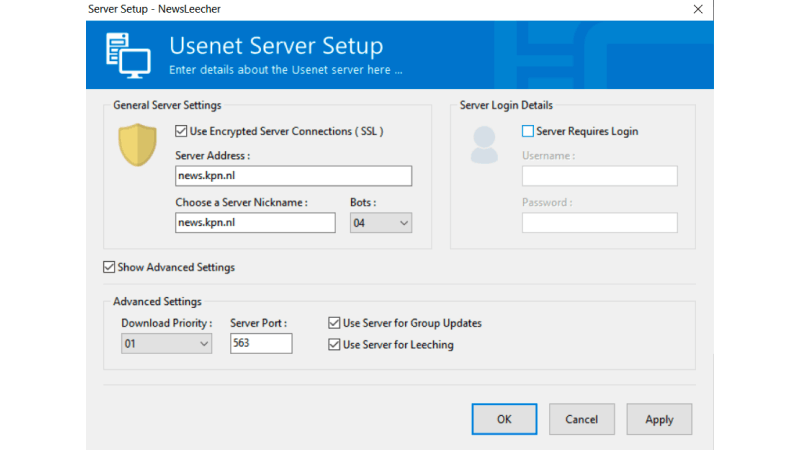Click the server computer icon in header

coord(128,55)
